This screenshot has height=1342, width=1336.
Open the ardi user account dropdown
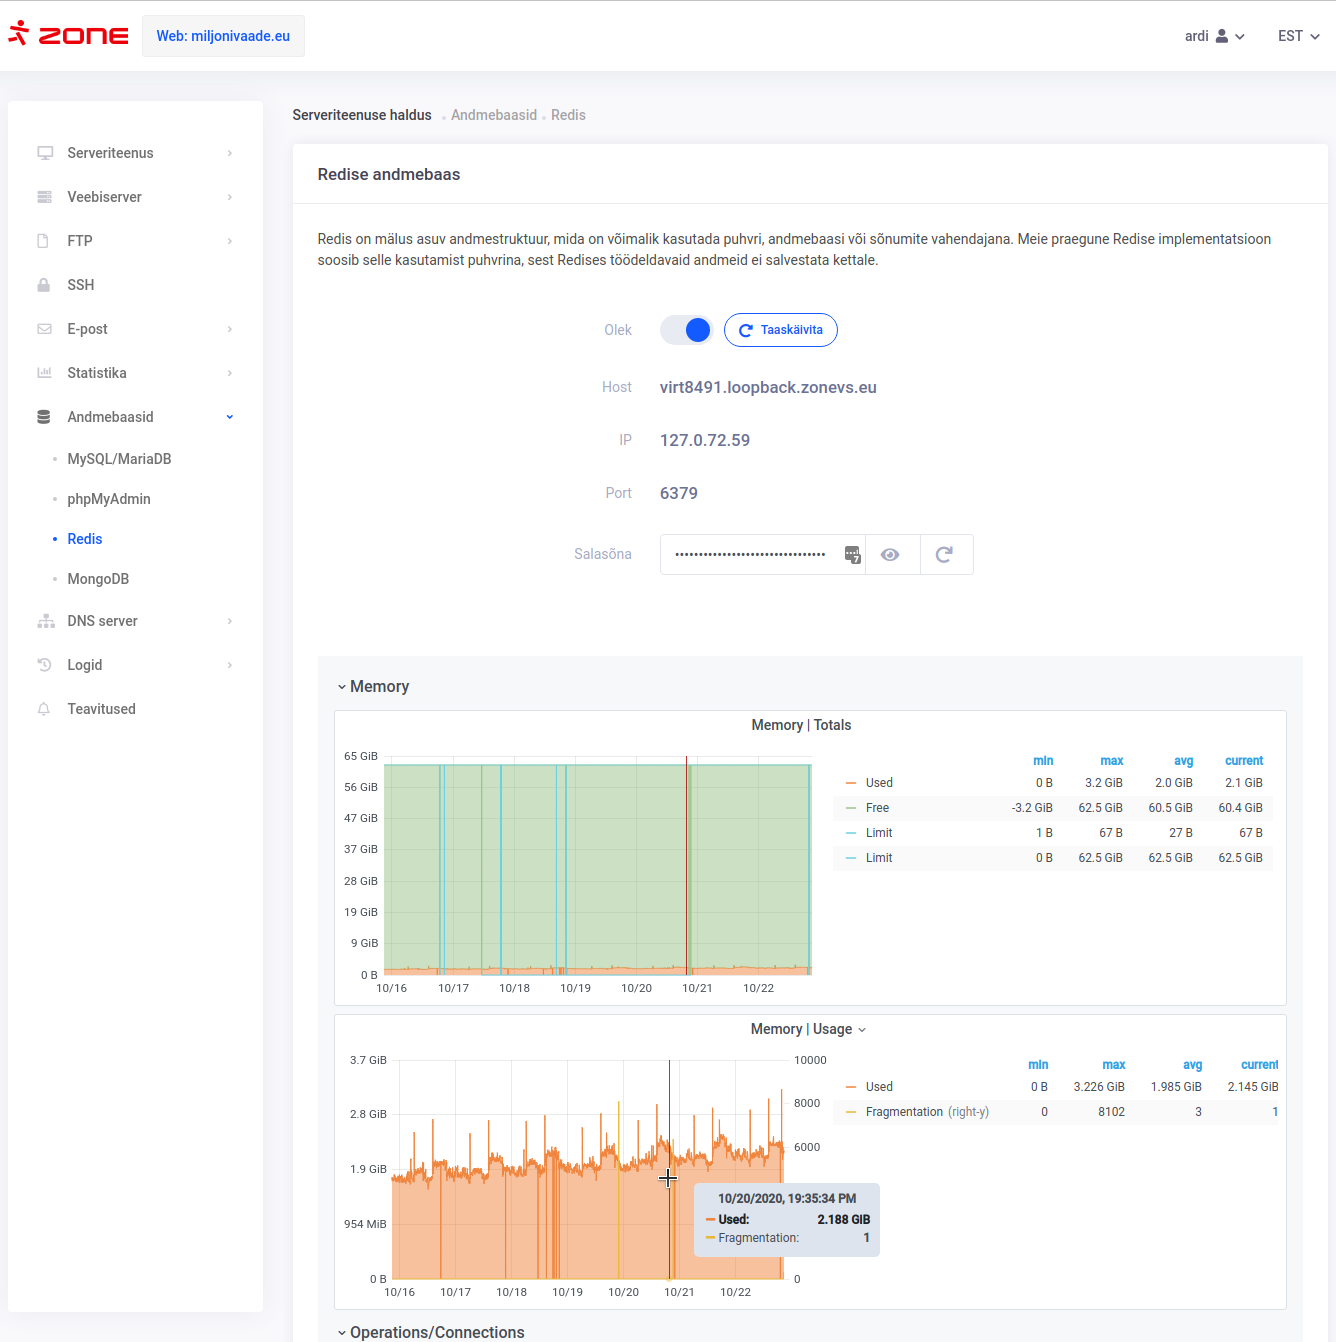pos(1214,36)
